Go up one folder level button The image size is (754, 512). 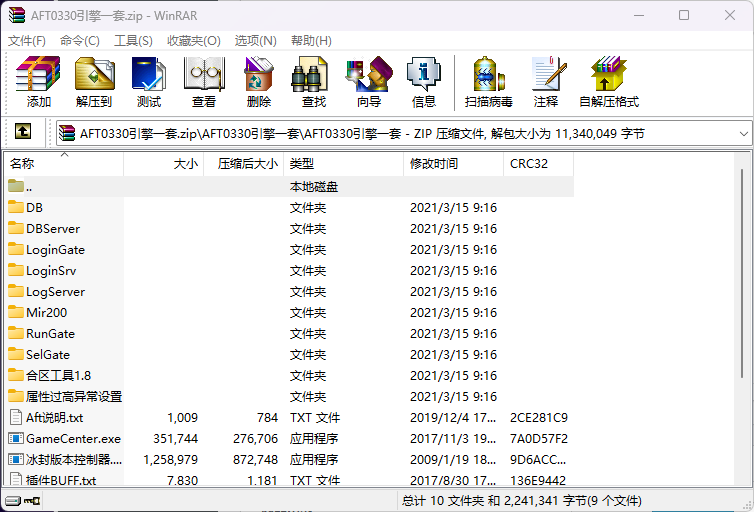pyautogui.click(x=23, y=132)
